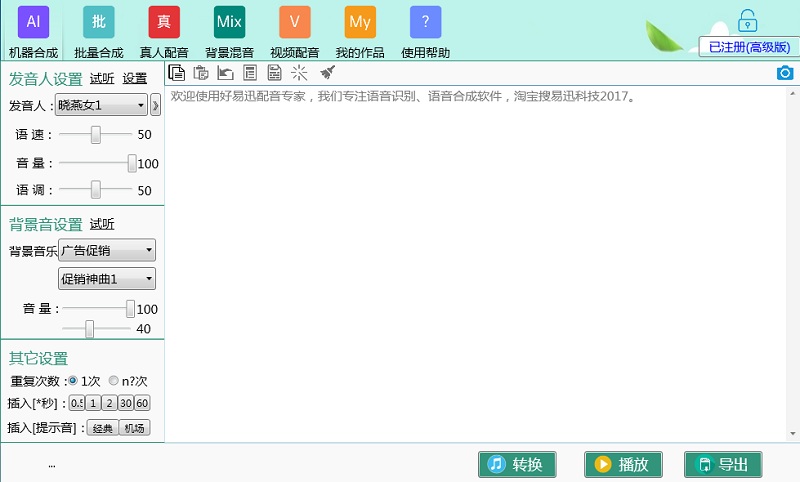Open the 促销神曲1 track dropdown

107,279
